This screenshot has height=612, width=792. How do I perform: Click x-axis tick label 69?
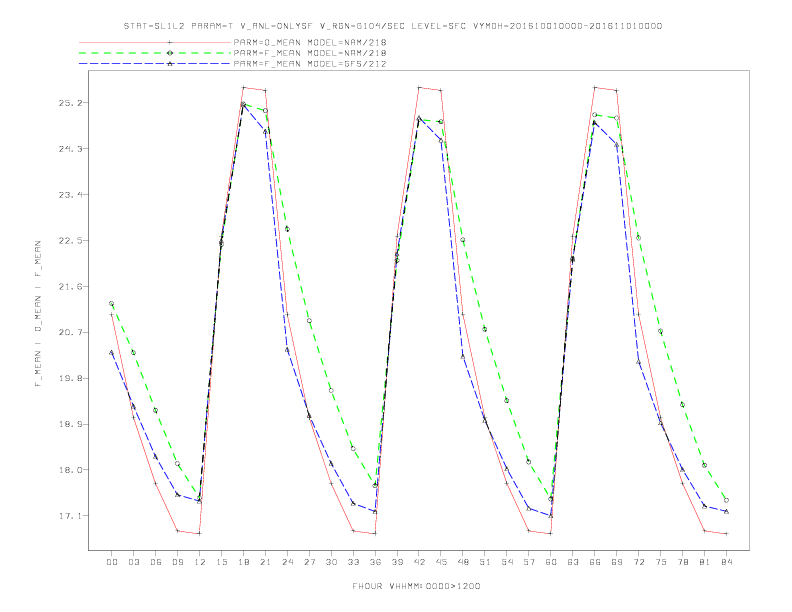[617, 562]
